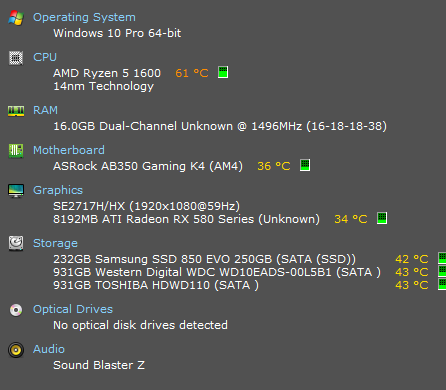Viewport: 446px width, 390px height.
Task: Open the CPU section heading
Action: tap(45, 57)
